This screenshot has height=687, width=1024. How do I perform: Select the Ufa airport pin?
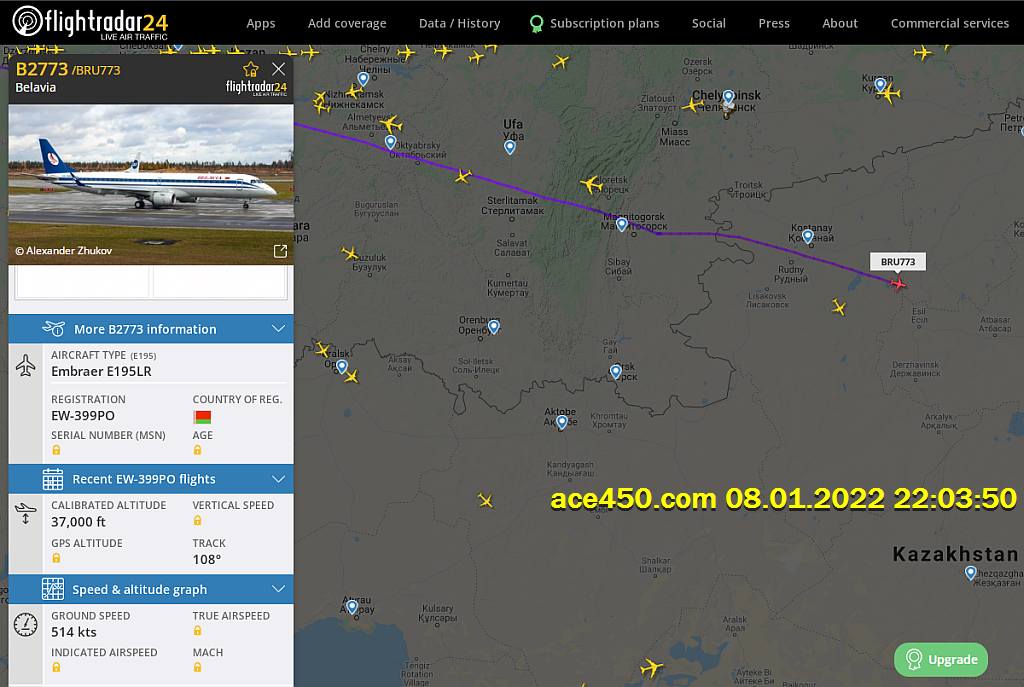[510, 147]
